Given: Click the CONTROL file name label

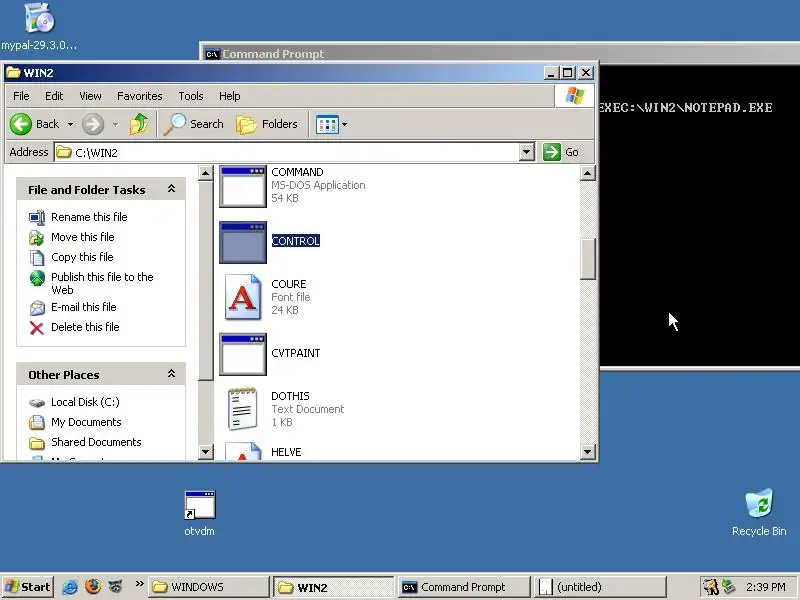Looking at the screenshot, I should pyautogui.click(x=295, y=241).
